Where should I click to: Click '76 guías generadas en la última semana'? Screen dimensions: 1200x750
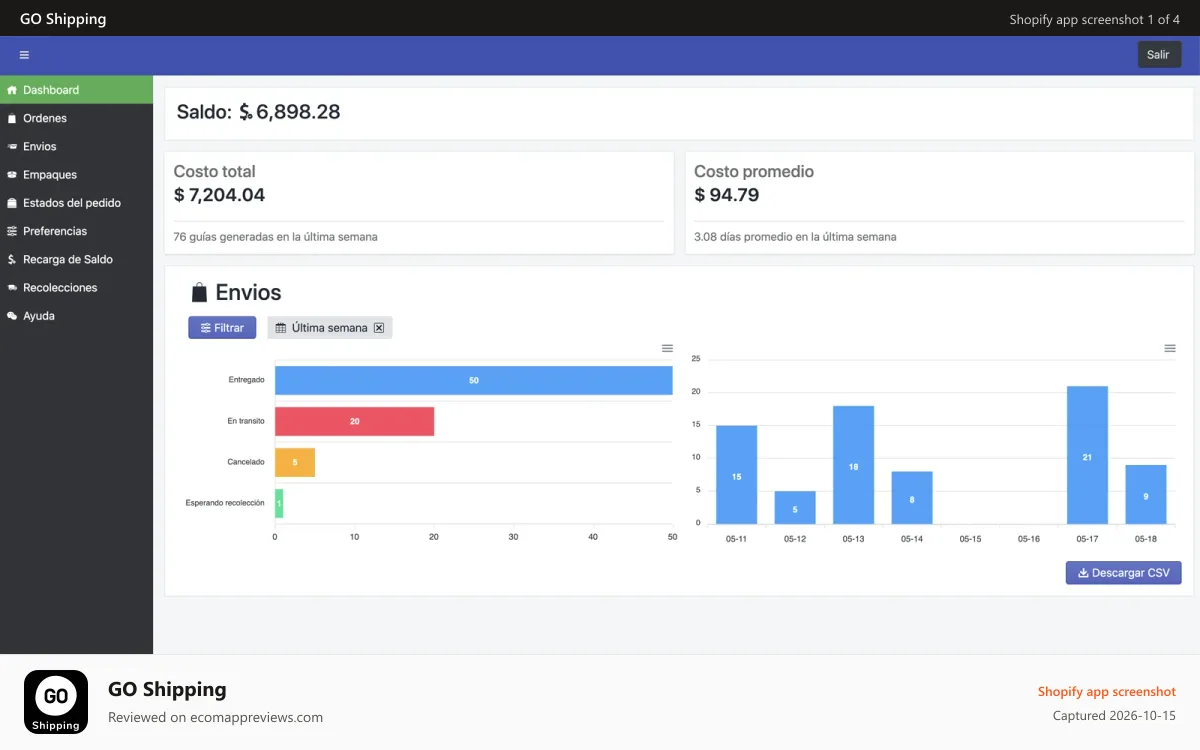[275, 237]
